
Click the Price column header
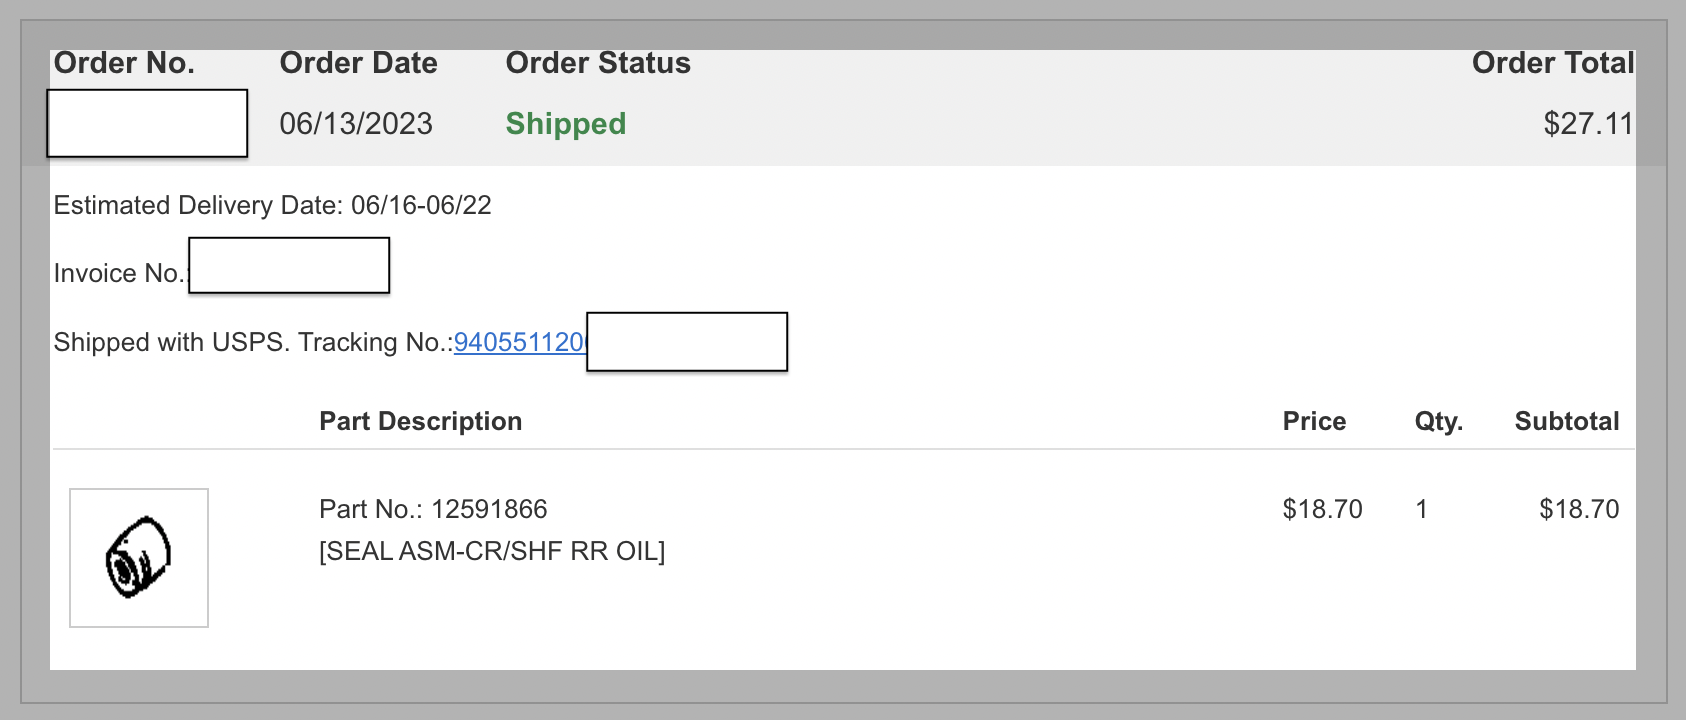(1314, 421)
